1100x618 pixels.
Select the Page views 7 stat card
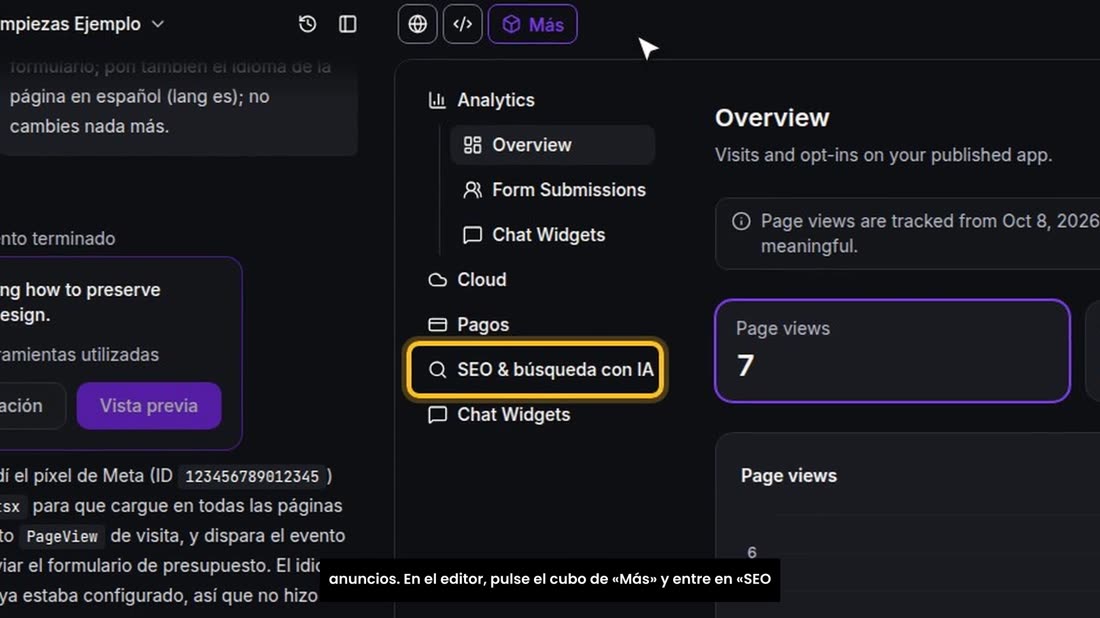(x=892, y=351)
